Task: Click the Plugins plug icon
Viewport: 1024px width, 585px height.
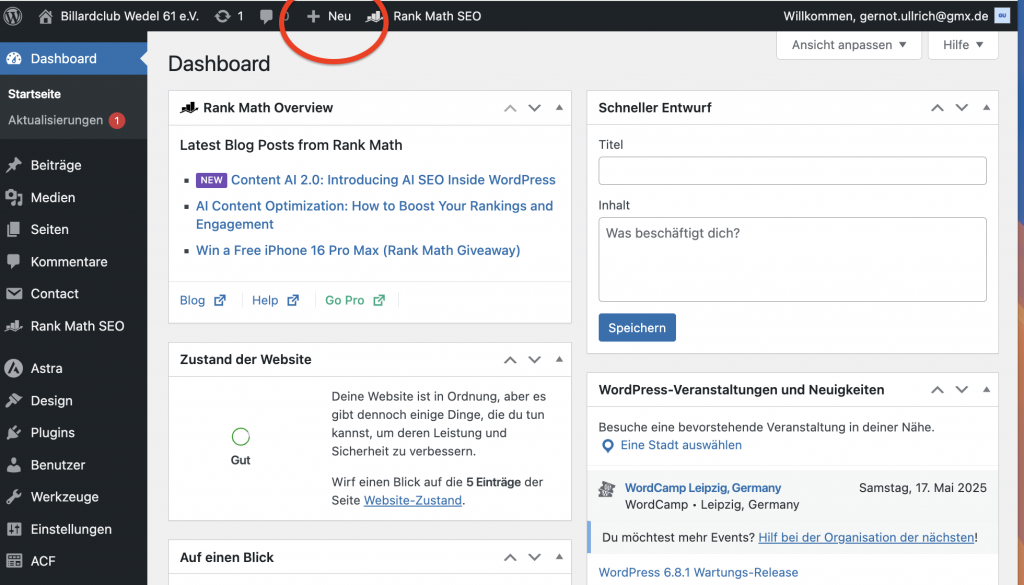Action: tap(14, 433)
